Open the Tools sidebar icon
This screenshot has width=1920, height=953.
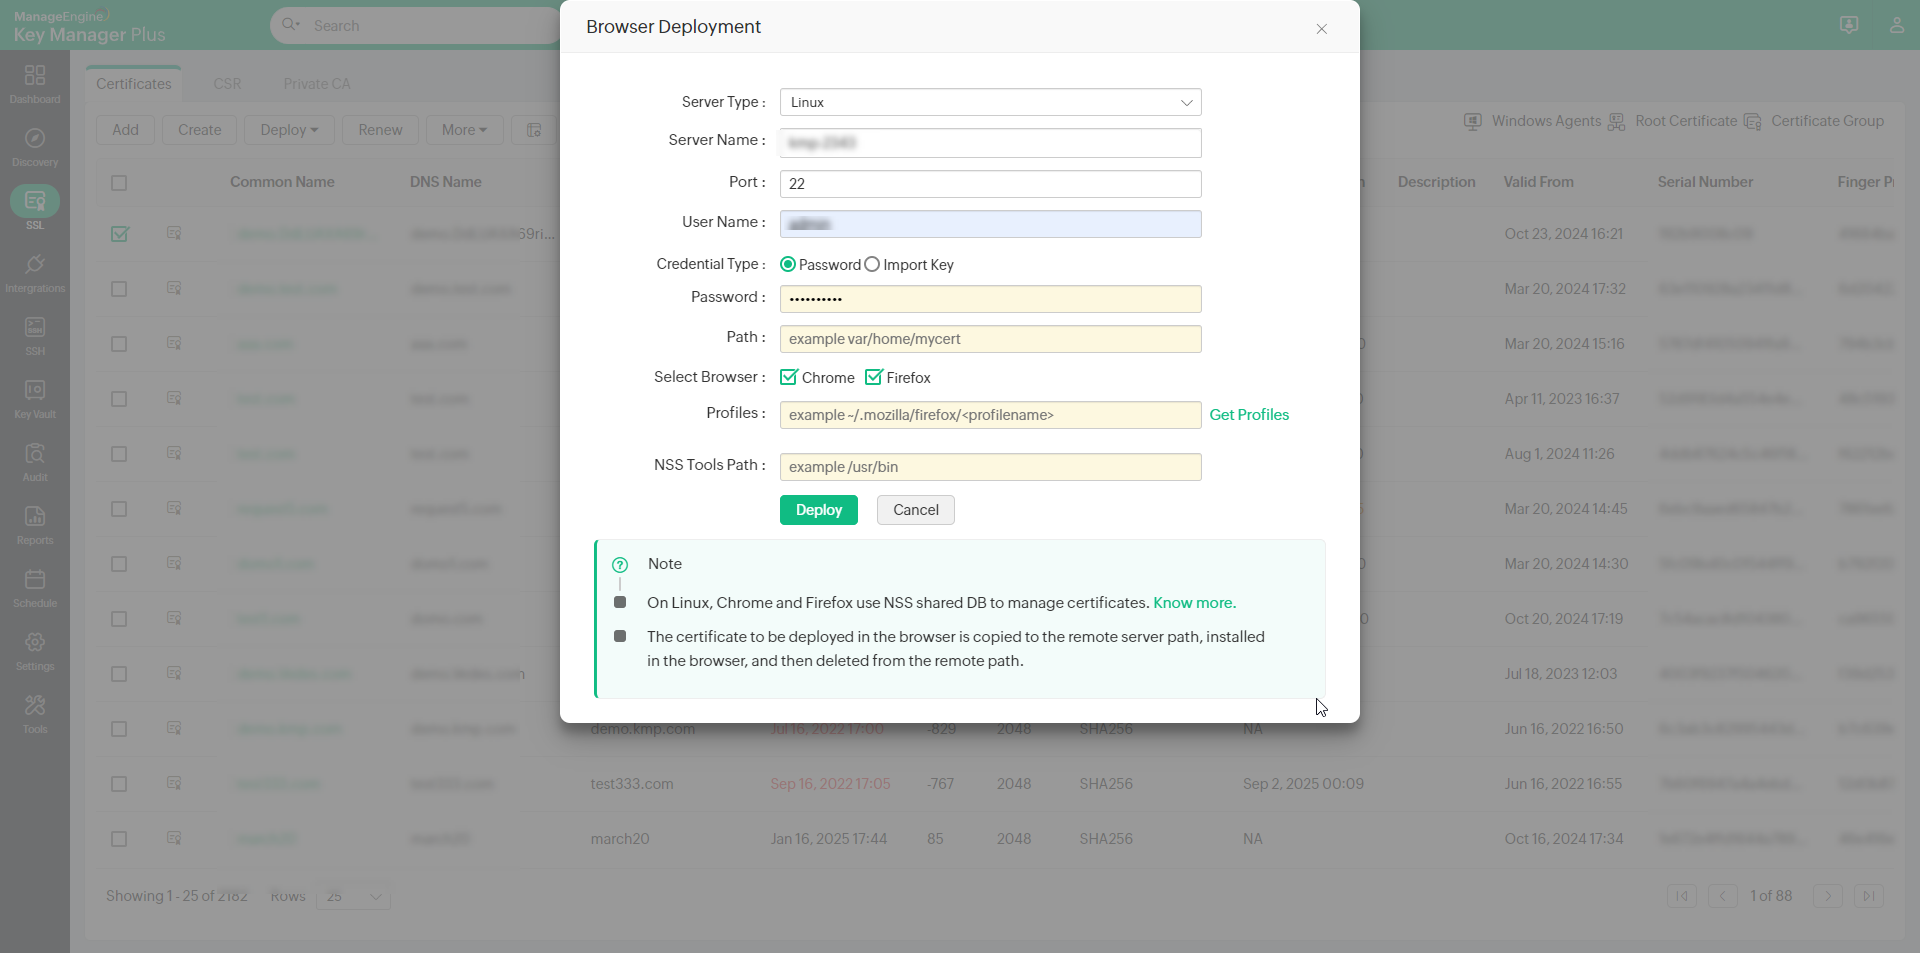[35, 705]
